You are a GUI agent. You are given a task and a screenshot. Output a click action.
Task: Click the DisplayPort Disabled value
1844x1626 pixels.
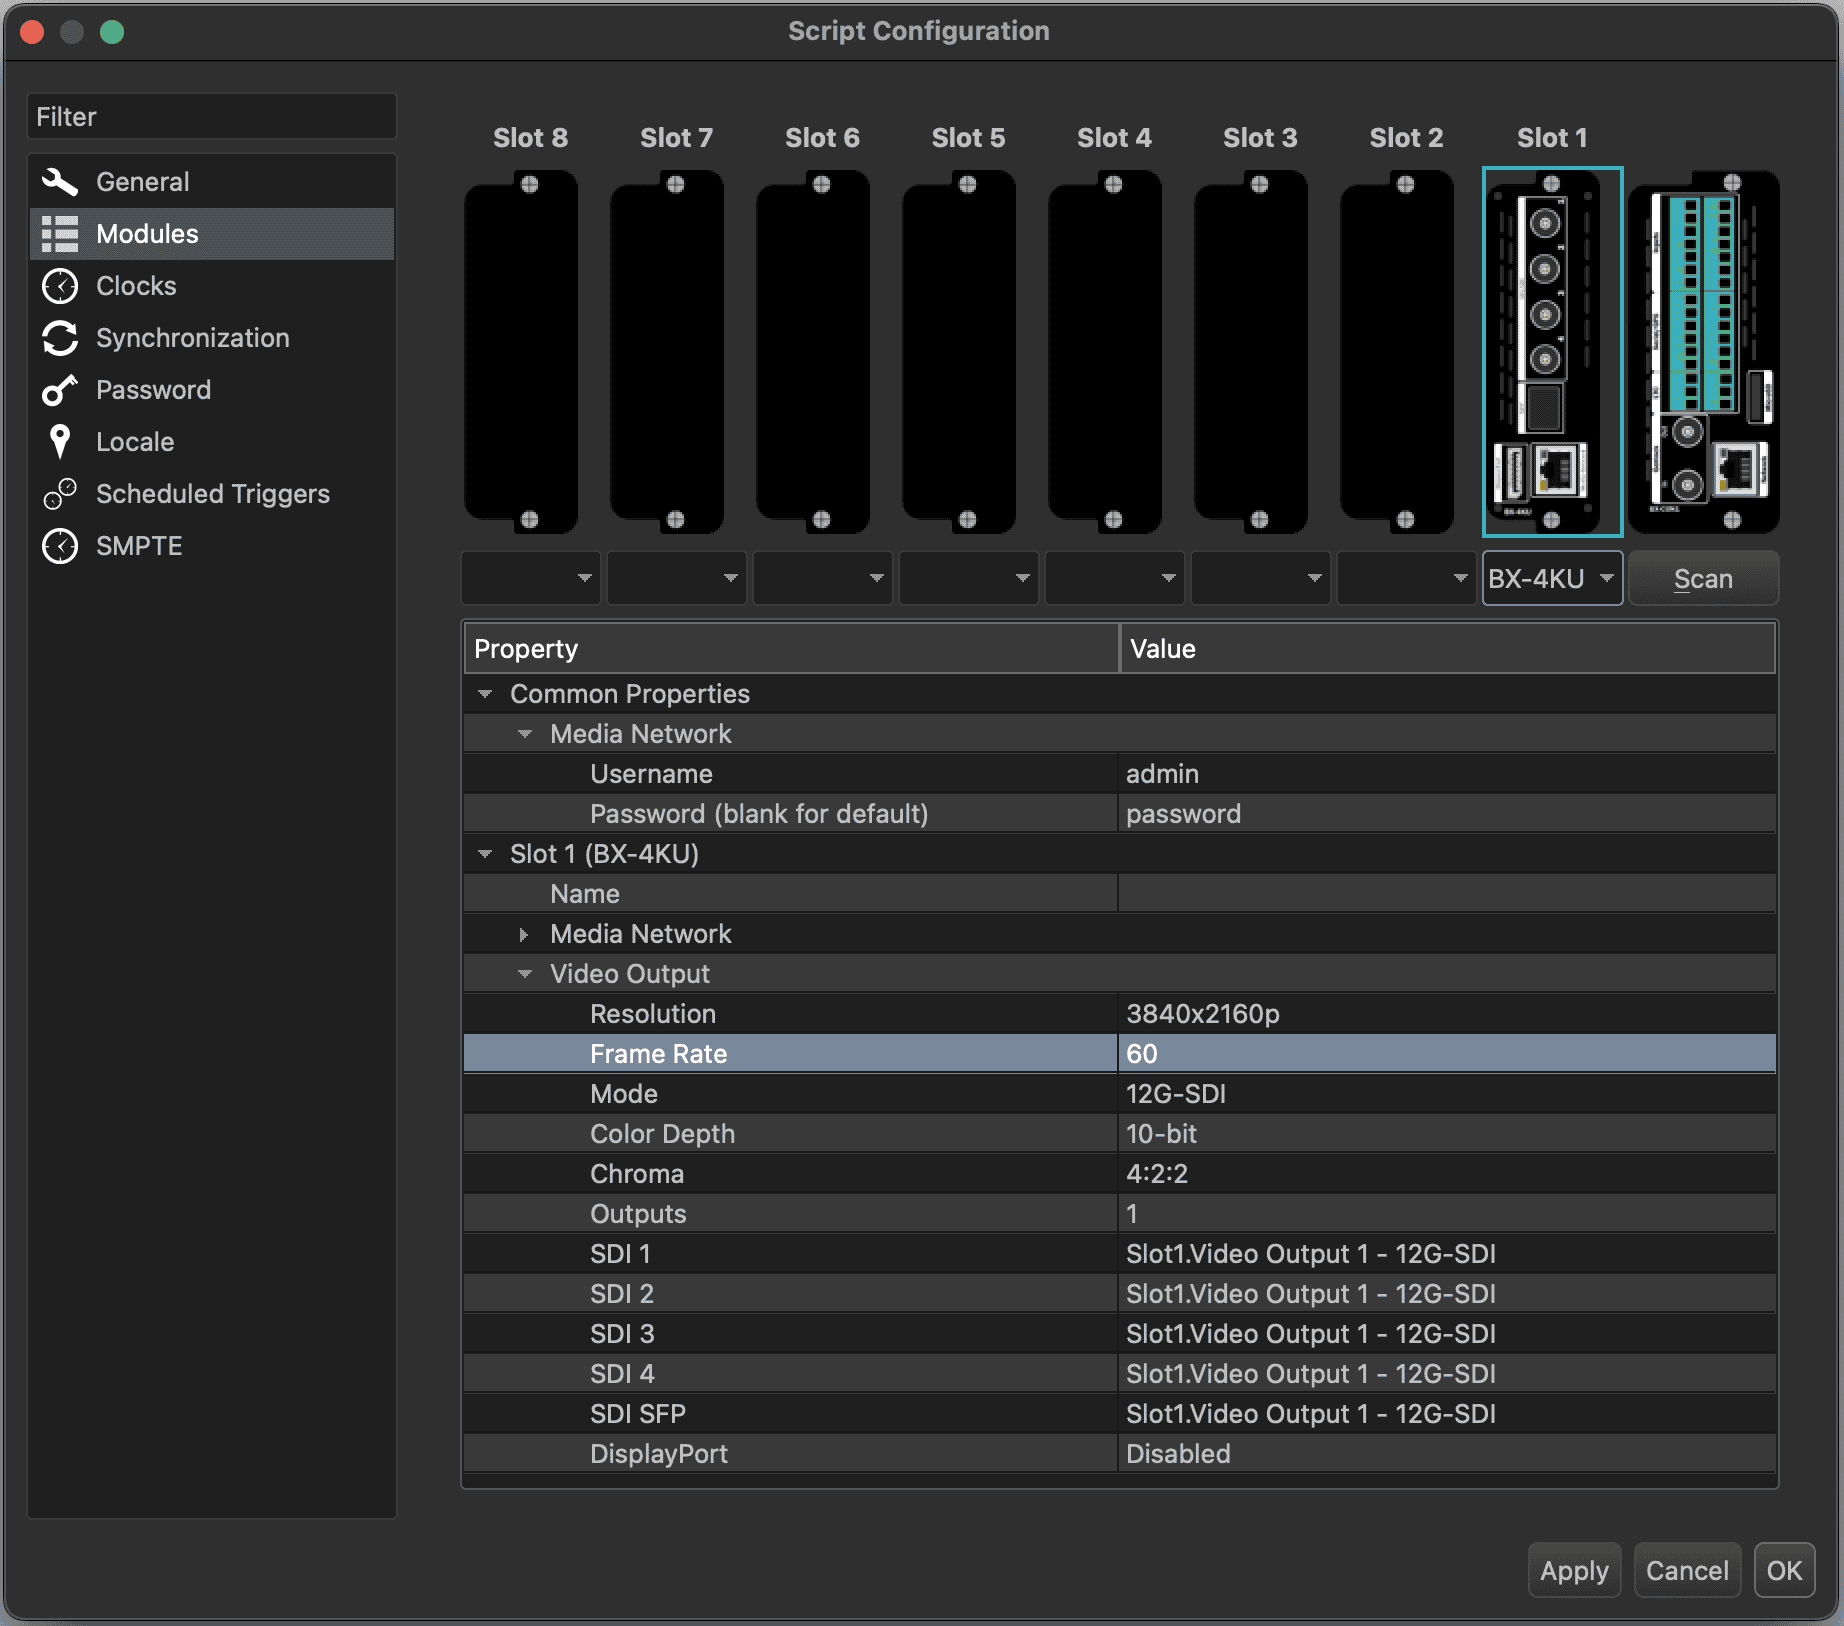1178,1454
